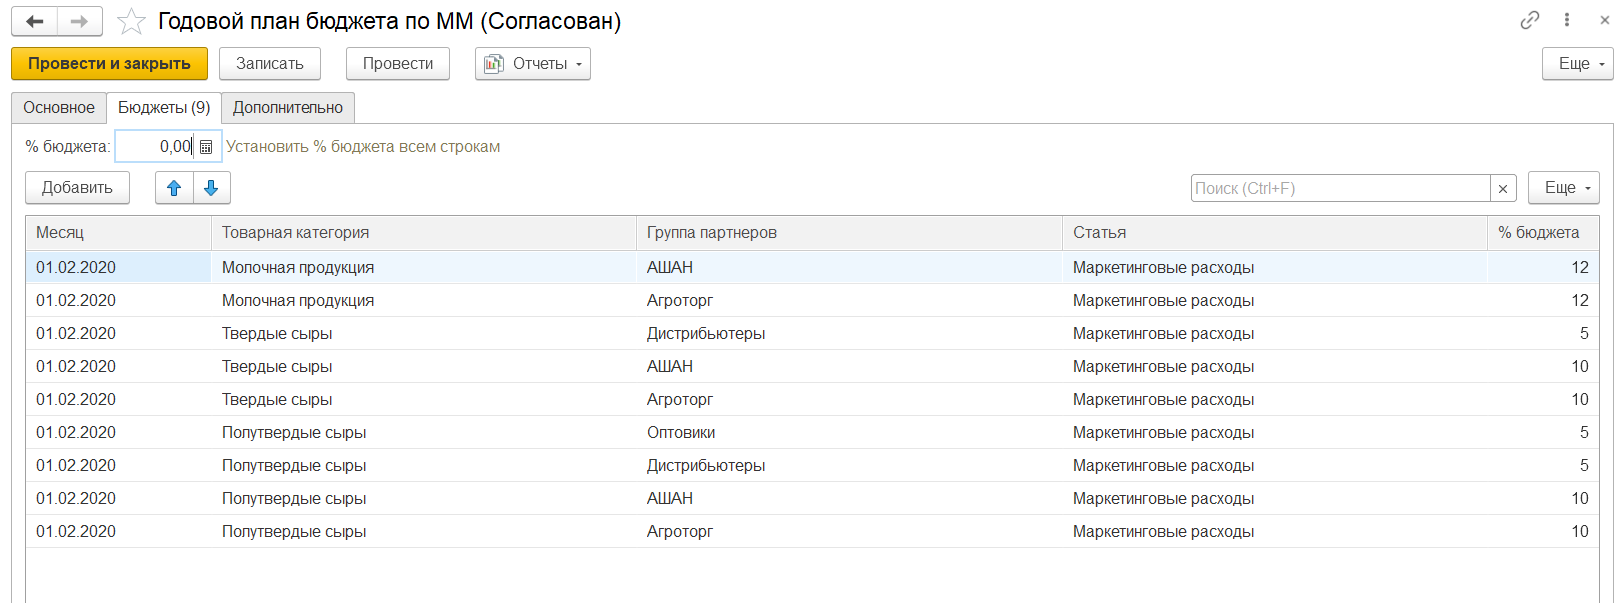Image resolution: width=1623 pixels, height=603 pixels.
Task: Switch to the Основное tab
Action: click(59, 108)
